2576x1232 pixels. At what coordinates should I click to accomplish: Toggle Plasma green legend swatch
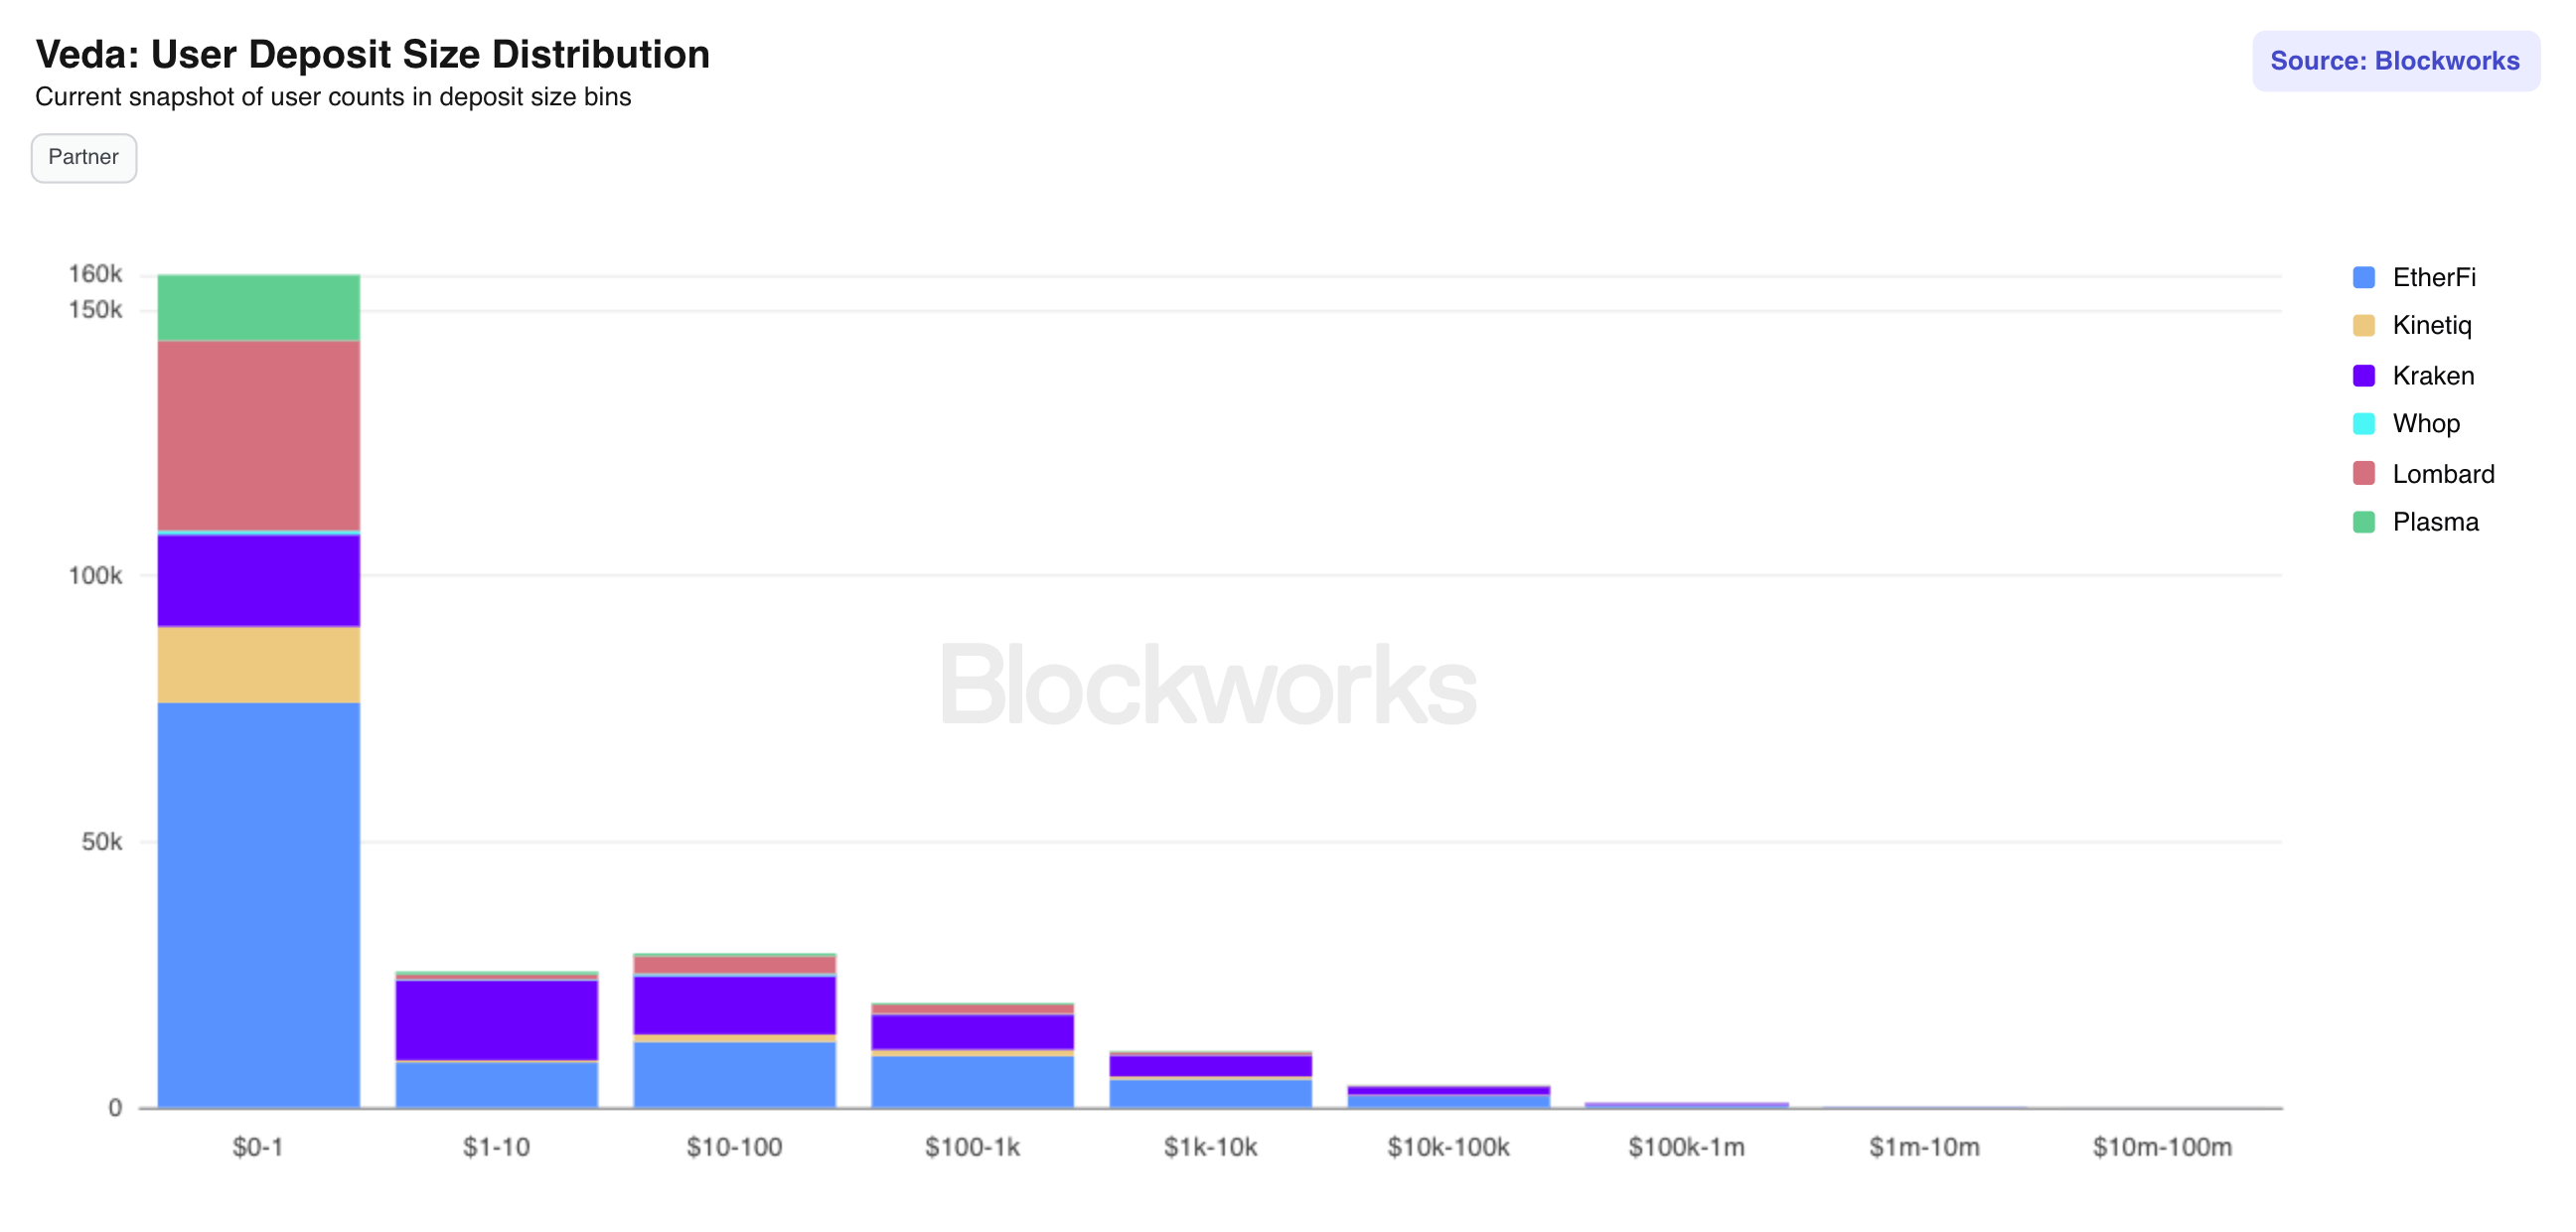[x=2364, y=522]
